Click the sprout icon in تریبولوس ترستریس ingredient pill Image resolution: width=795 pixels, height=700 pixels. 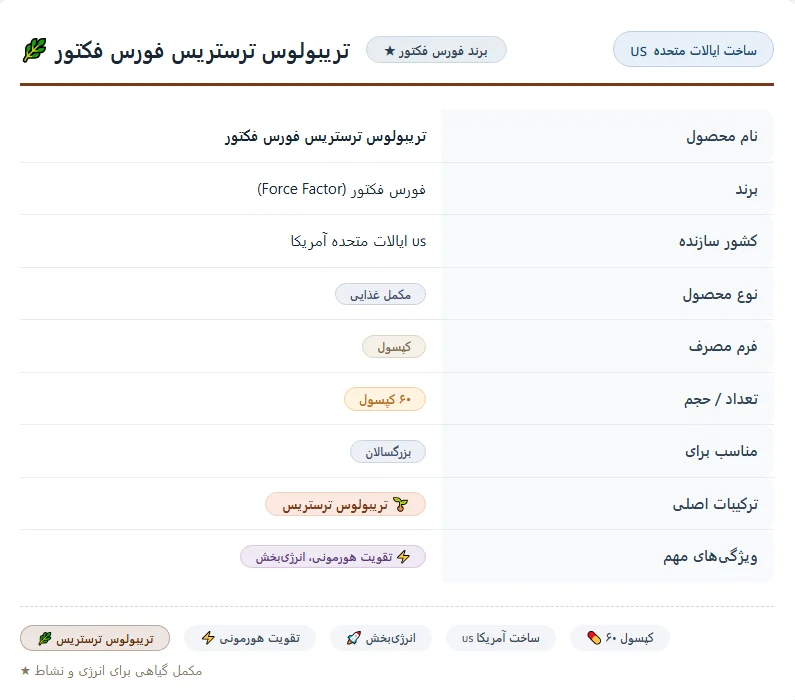[x=401, y=504]
